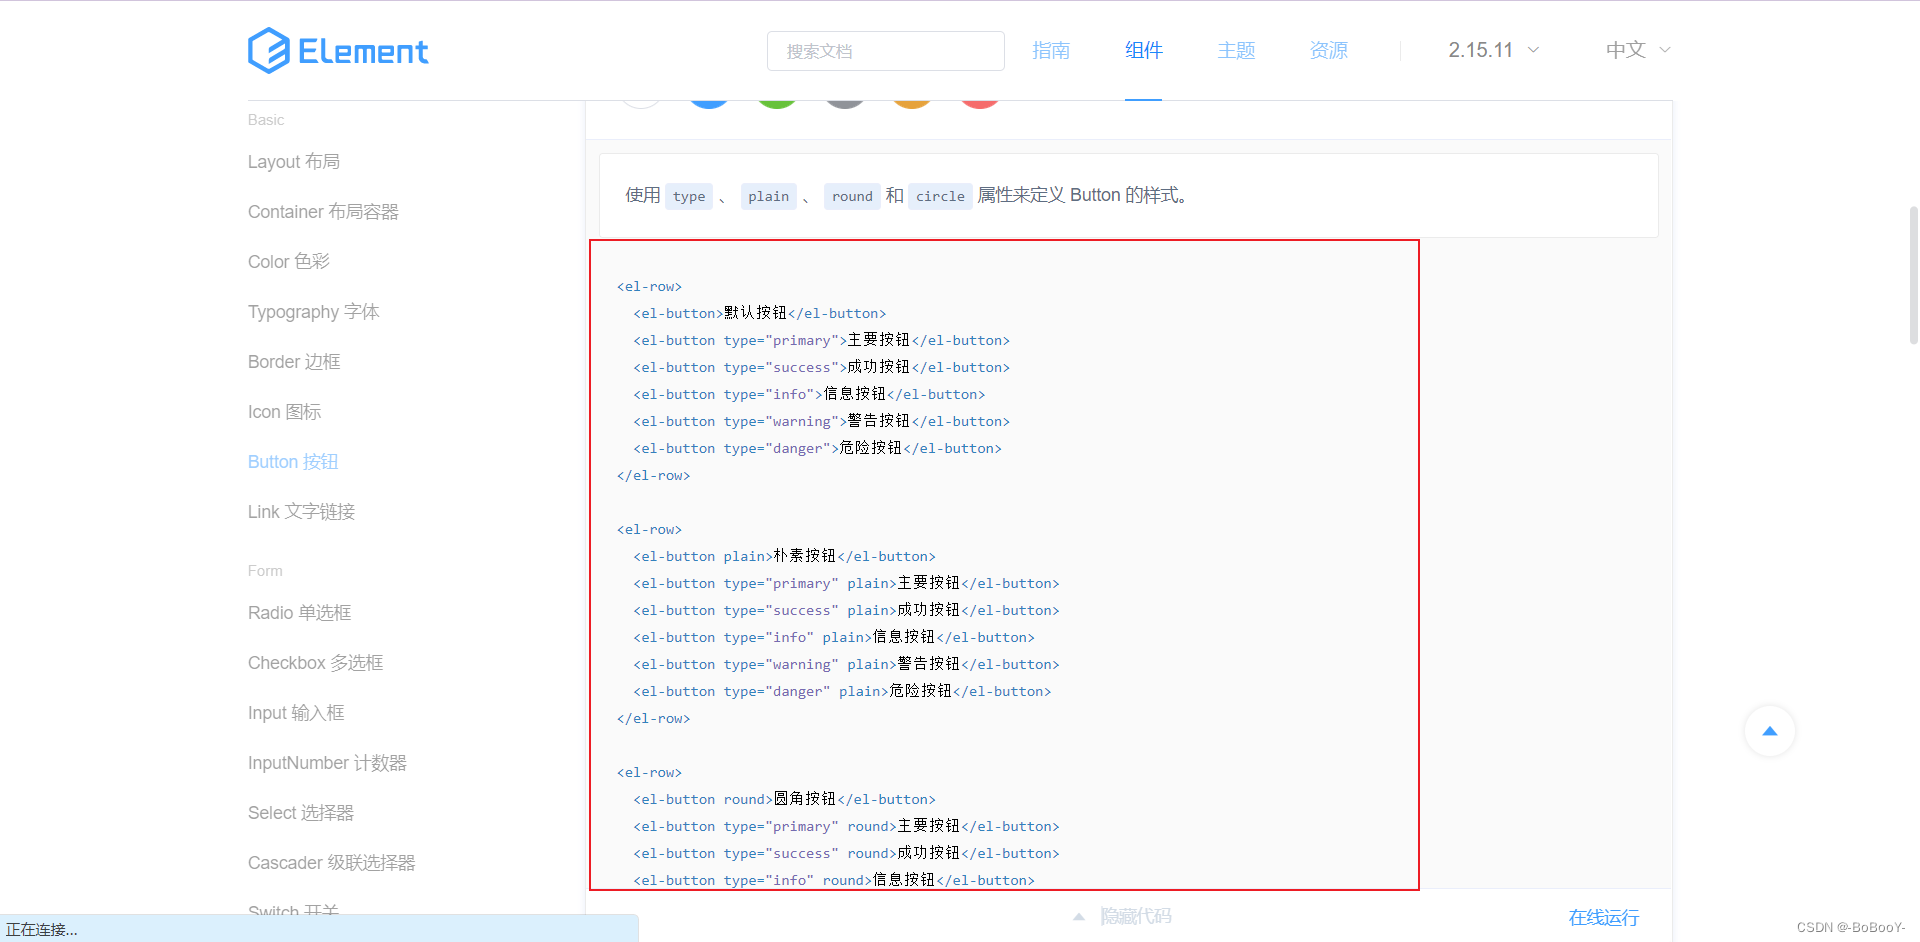This screenshot has height=942, width=1920.
Task: Click code line type="danger">危险按钮
Action: [818, 448]
